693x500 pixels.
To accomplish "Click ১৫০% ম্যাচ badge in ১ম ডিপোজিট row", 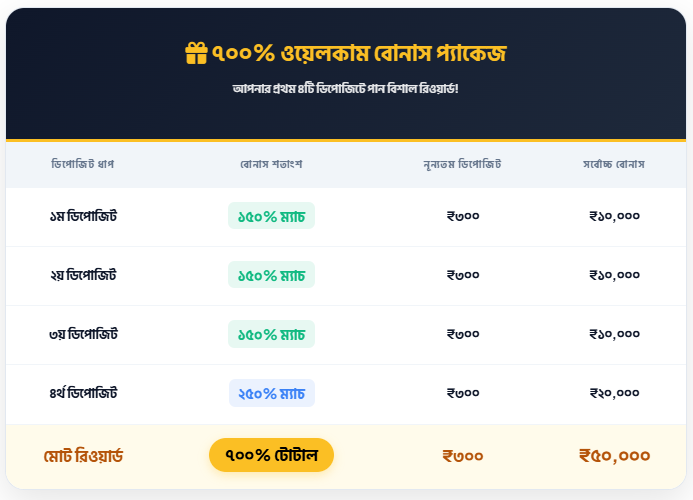I will tap(271, 216).
